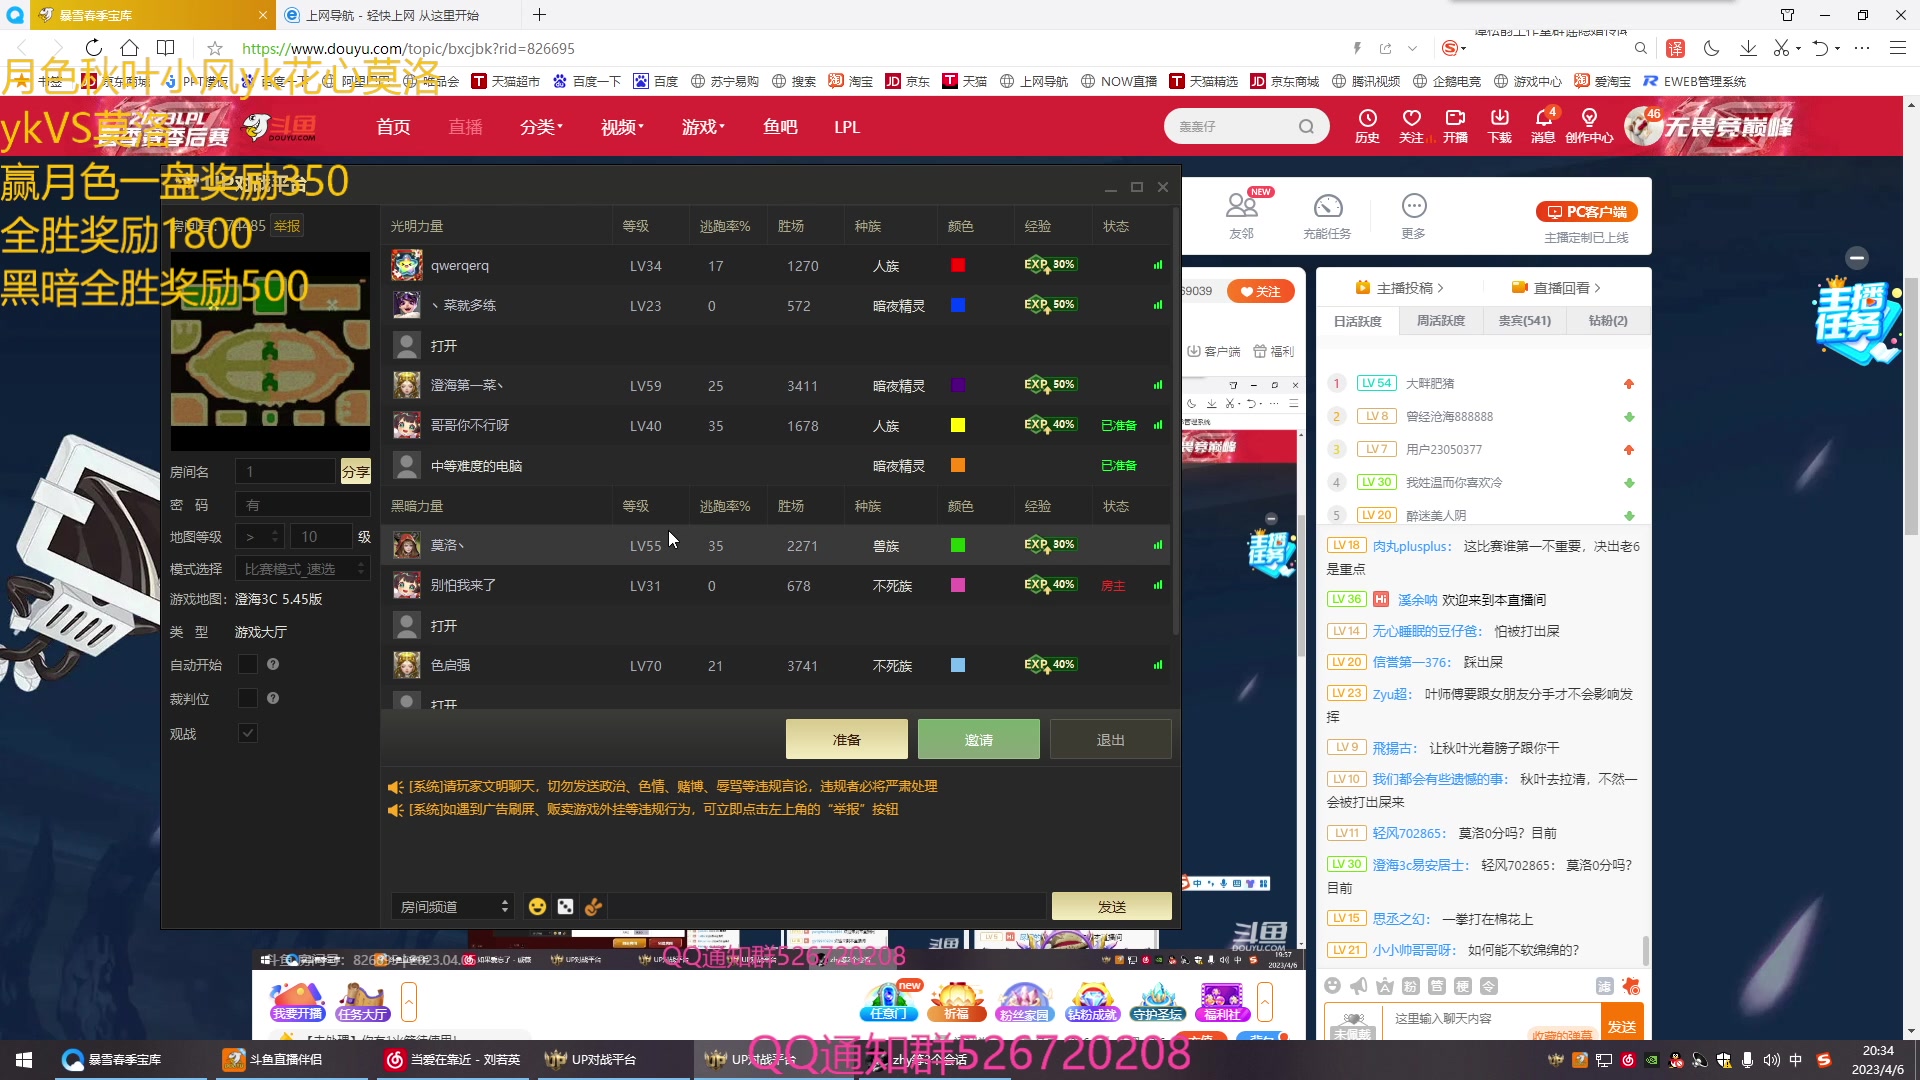Open the 更多 more icon

(1413, 215)
